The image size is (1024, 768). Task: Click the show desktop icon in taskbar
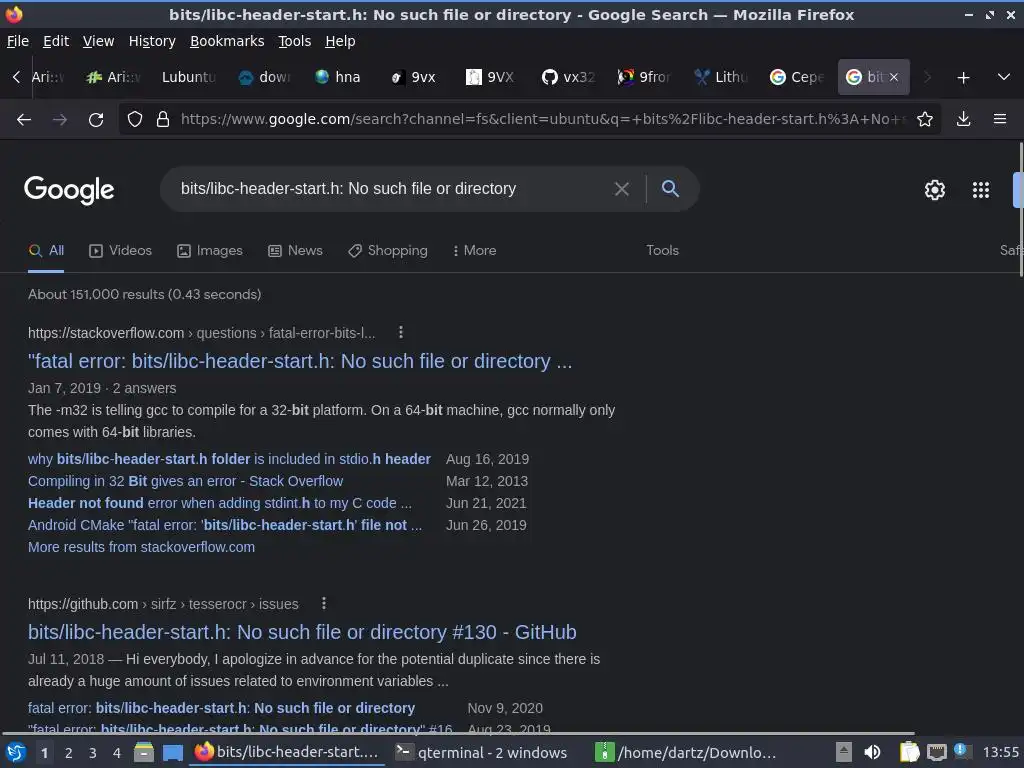(x=173, y=752)
